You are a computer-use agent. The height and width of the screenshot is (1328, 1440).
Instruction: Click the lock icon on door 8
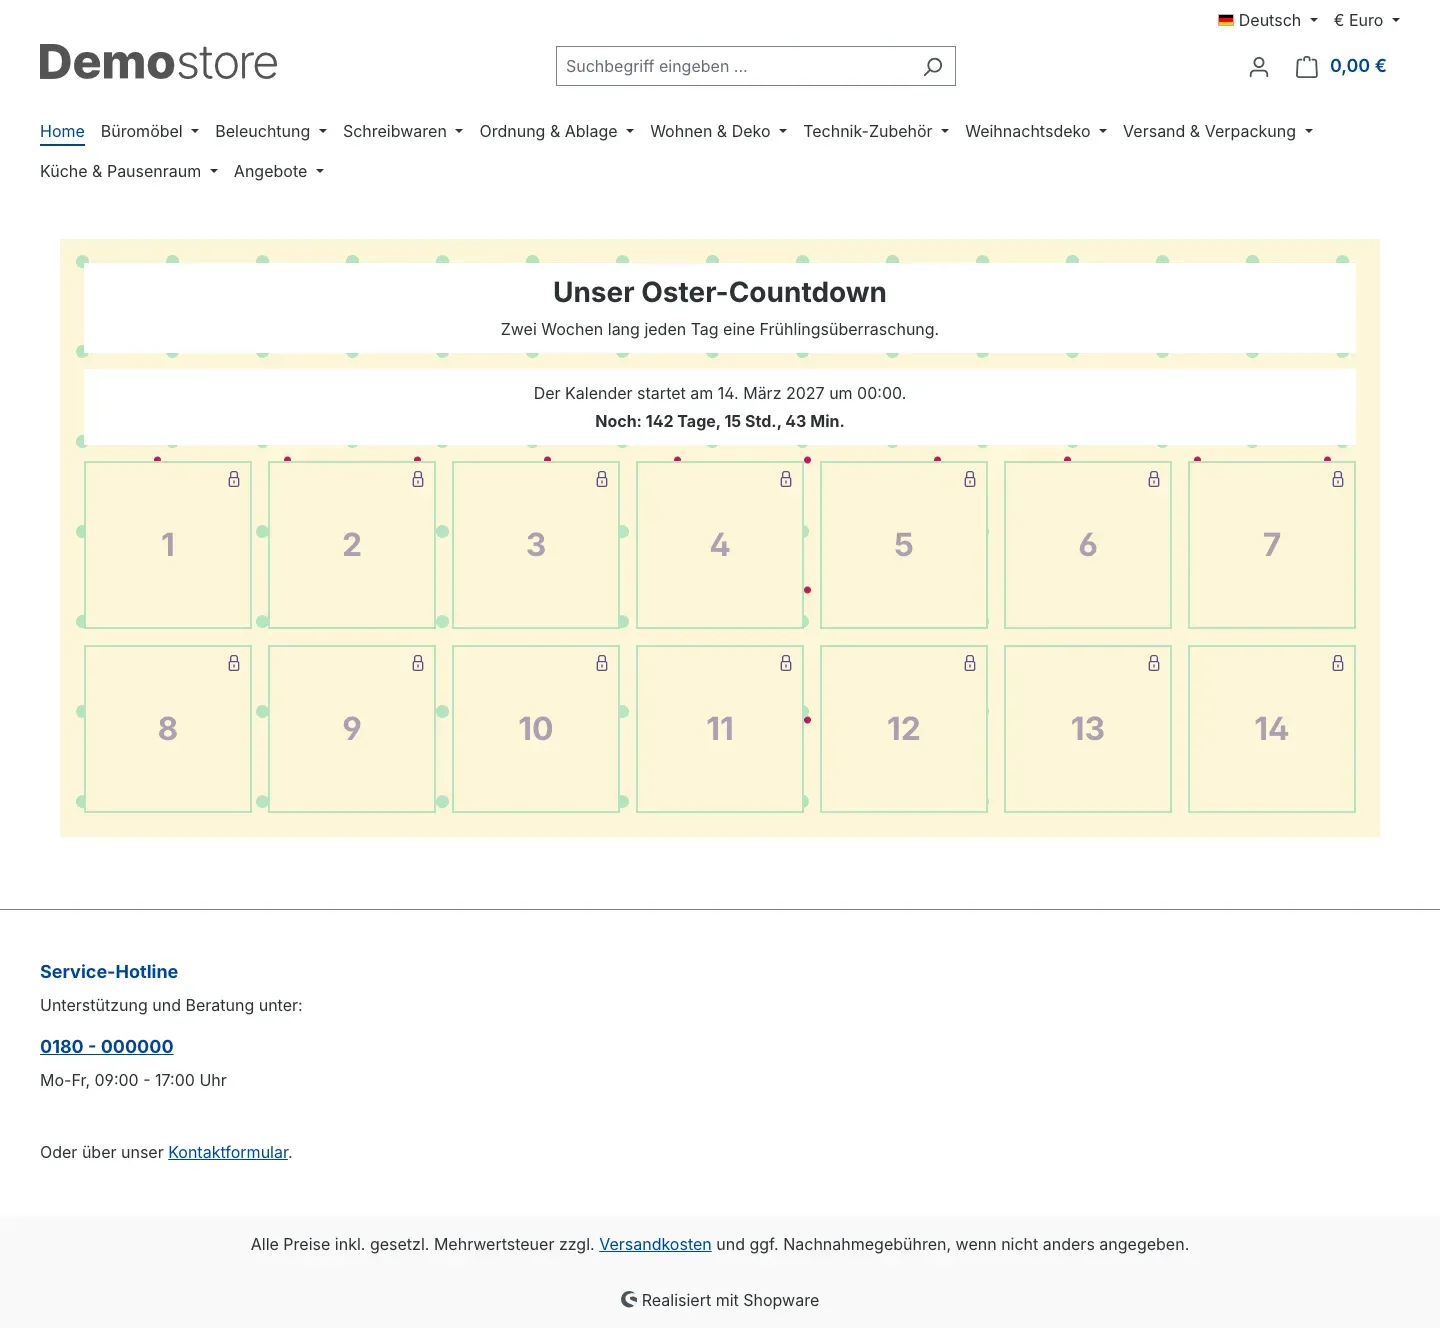coord(234,663)
